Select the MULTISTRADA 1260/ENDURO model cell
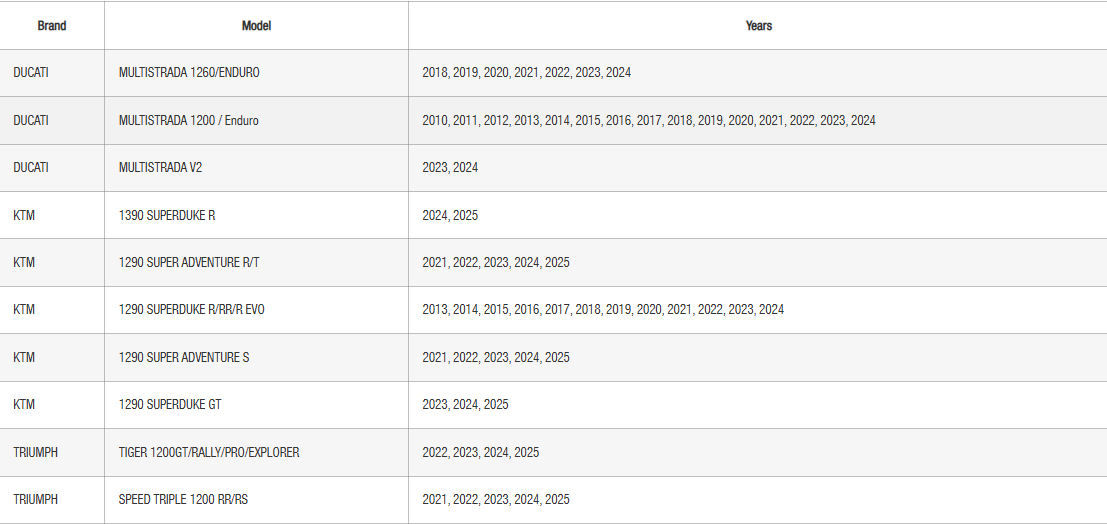The image size is (1107, 524). pos(189,73)
